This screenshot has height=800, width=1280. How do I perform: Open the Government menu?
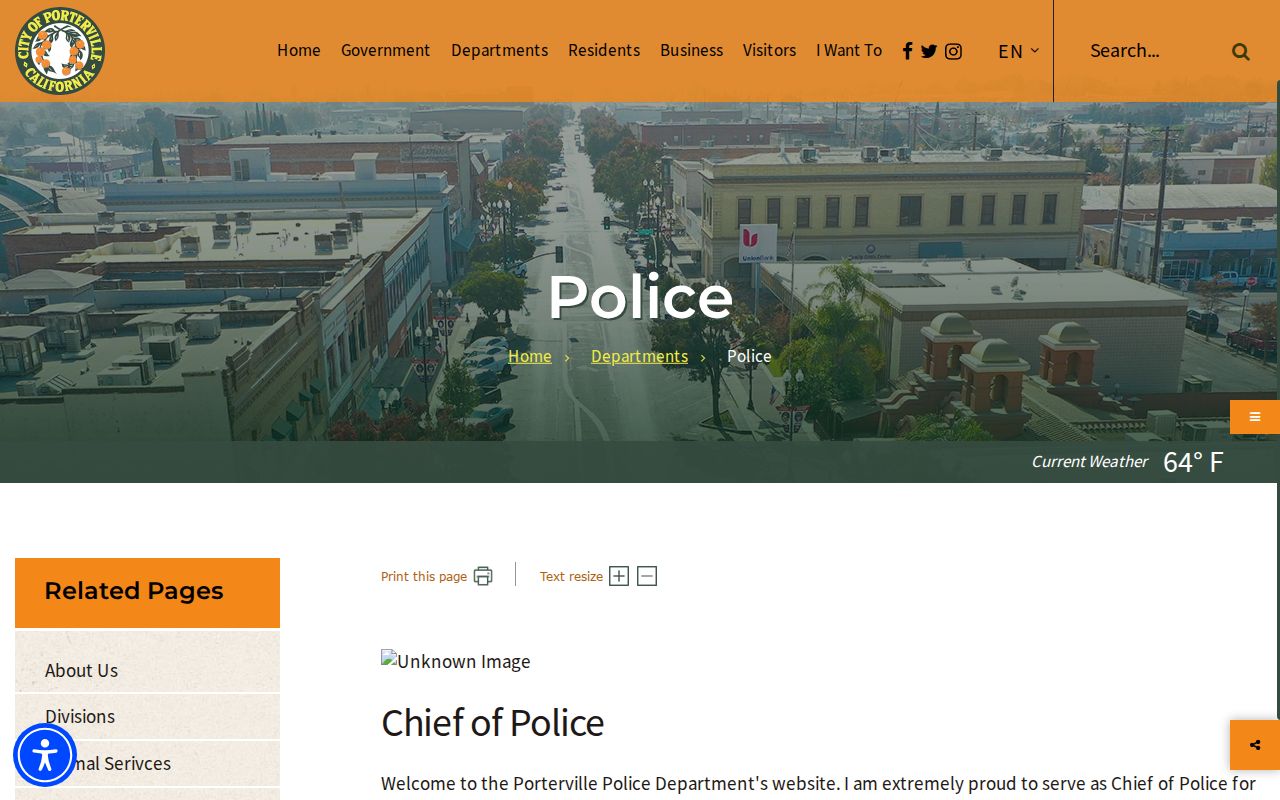pos(385,50)
